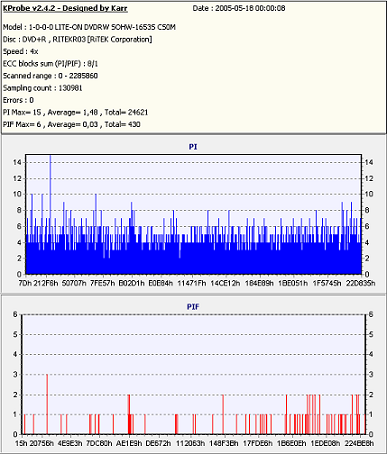This screenshot has width=387, height=454.
Task: Click the PIF chart title
Action: tap(193, 306)
